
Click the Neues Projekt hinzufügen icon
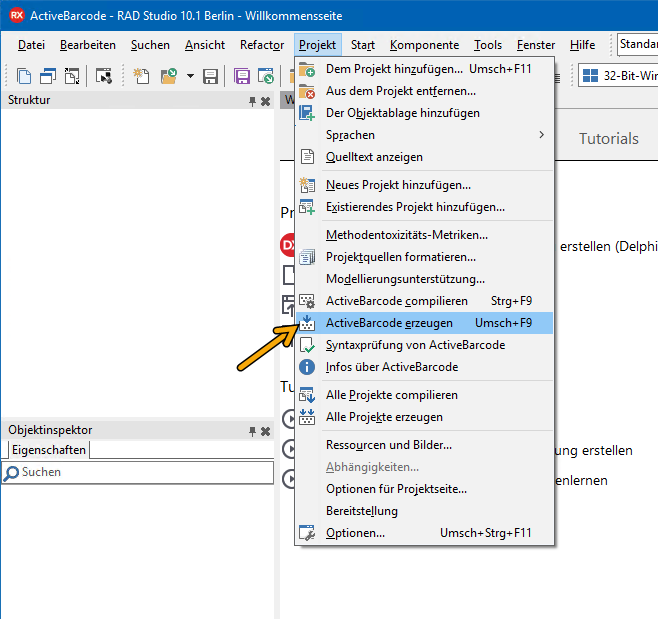pyautogui.click(x=307, y=185)
